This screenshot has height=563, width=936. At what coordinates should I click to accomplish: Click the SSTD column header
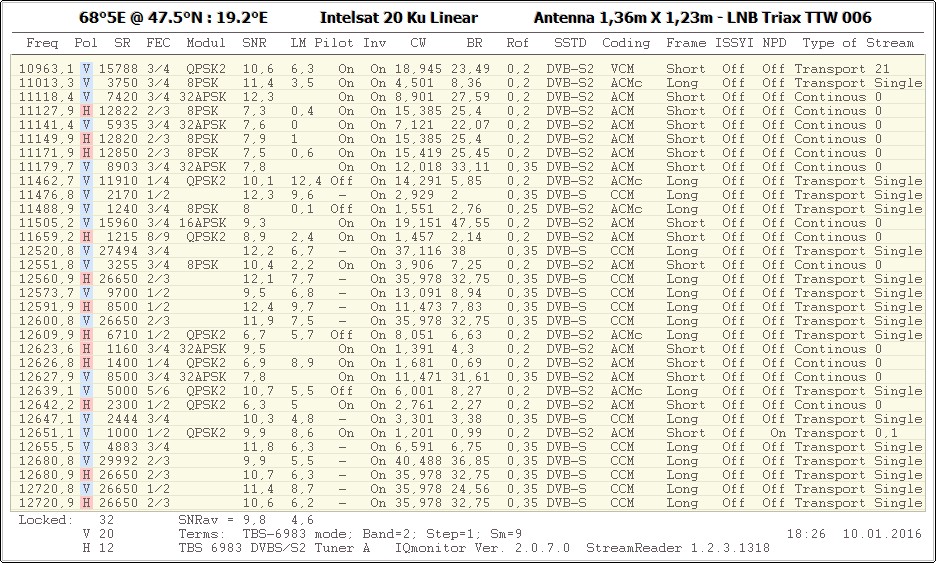[570, 43]
